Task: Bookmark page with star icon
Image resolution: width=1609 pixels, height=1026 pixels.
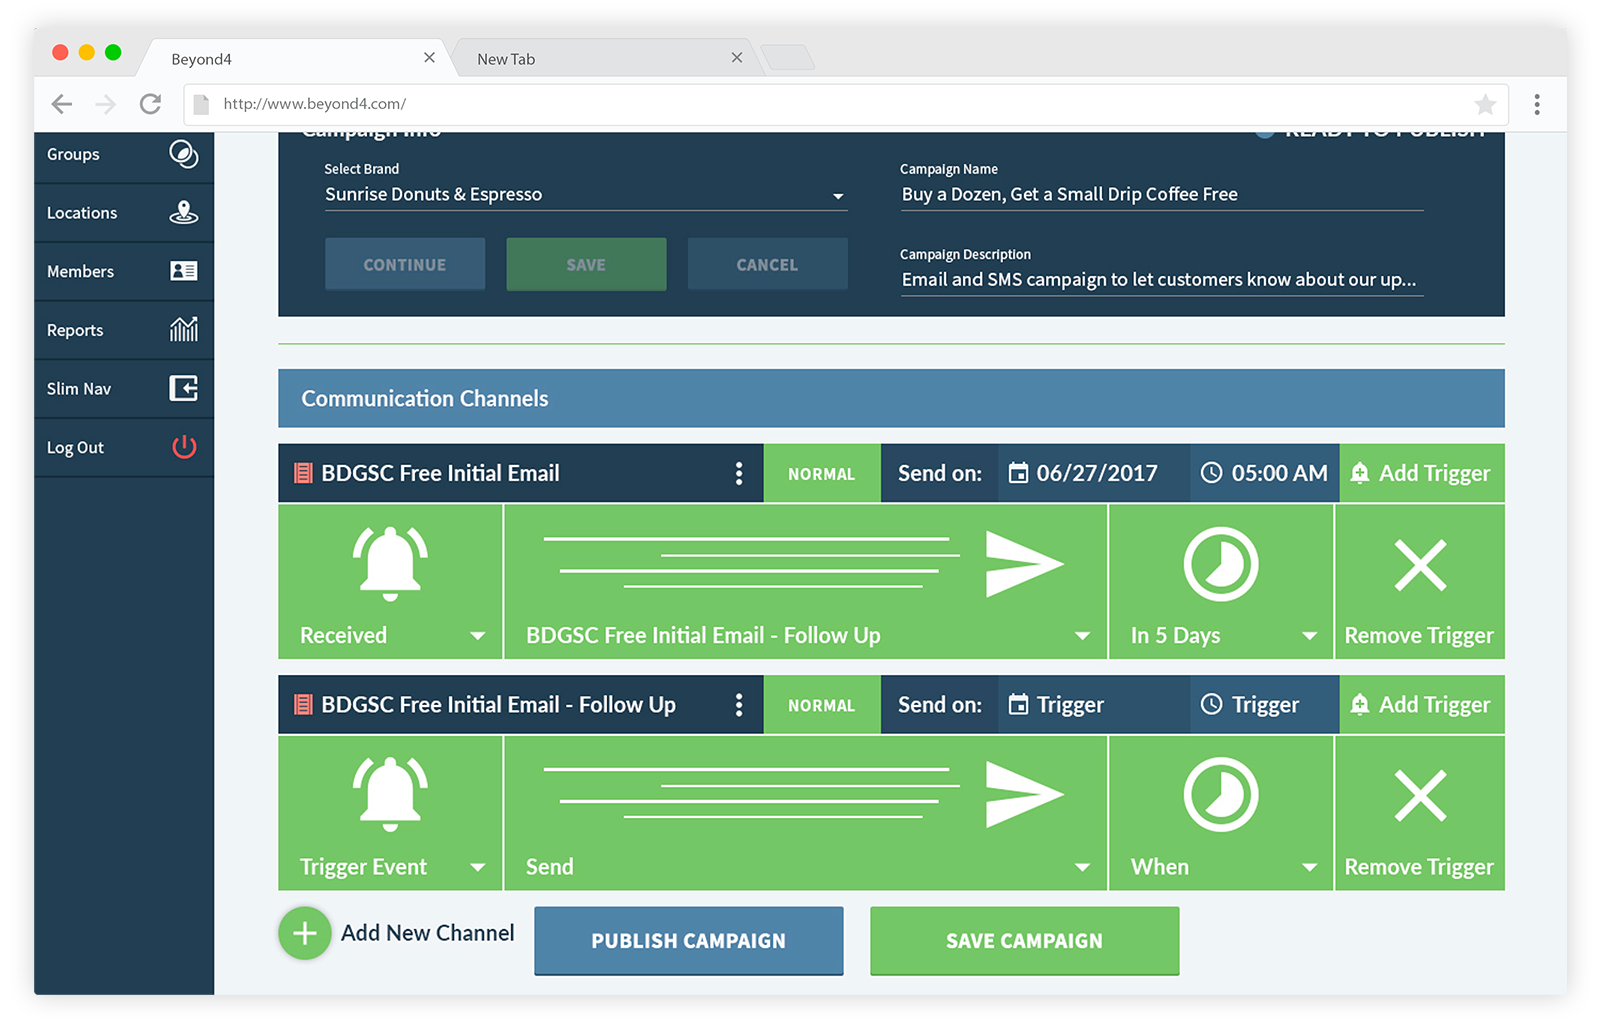Action: pos(1485,104)
